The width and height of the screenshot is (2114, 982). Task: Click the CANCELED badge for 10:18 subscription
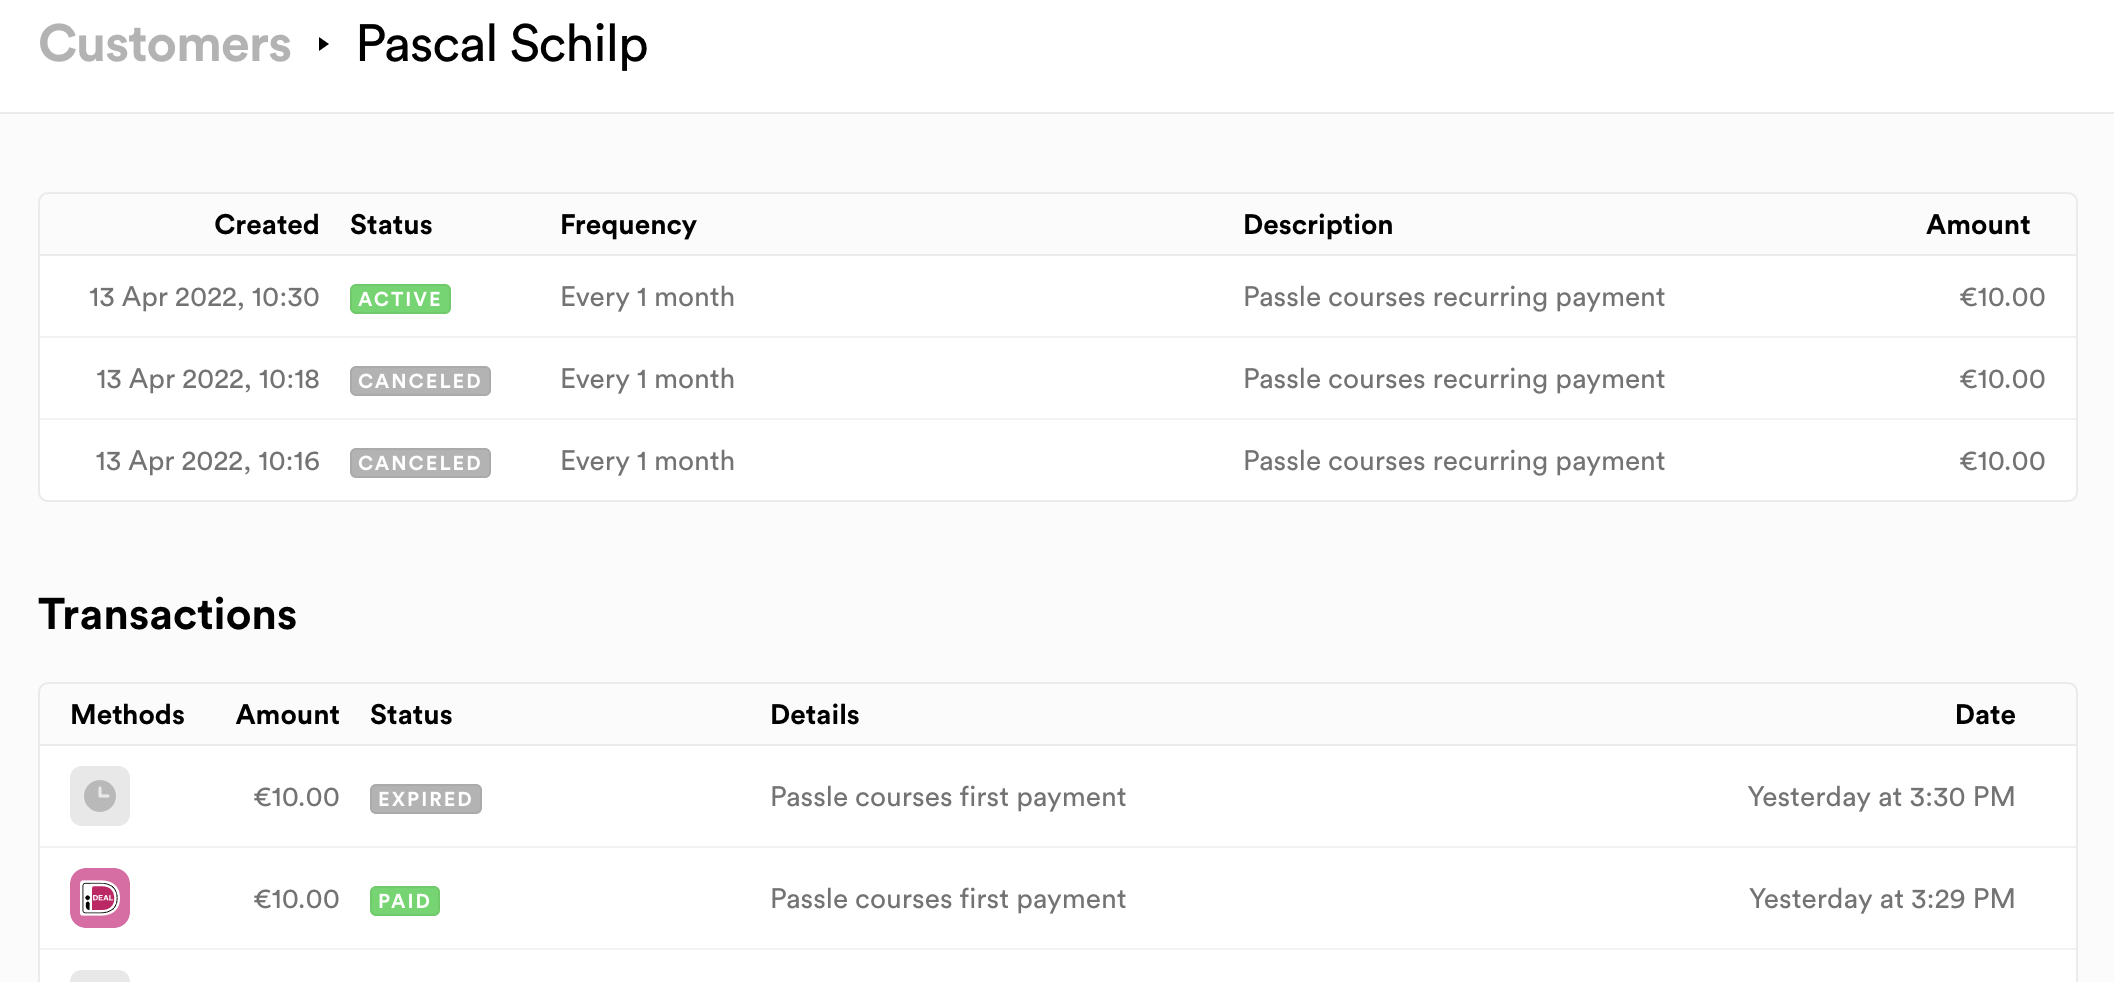point(420,380)
